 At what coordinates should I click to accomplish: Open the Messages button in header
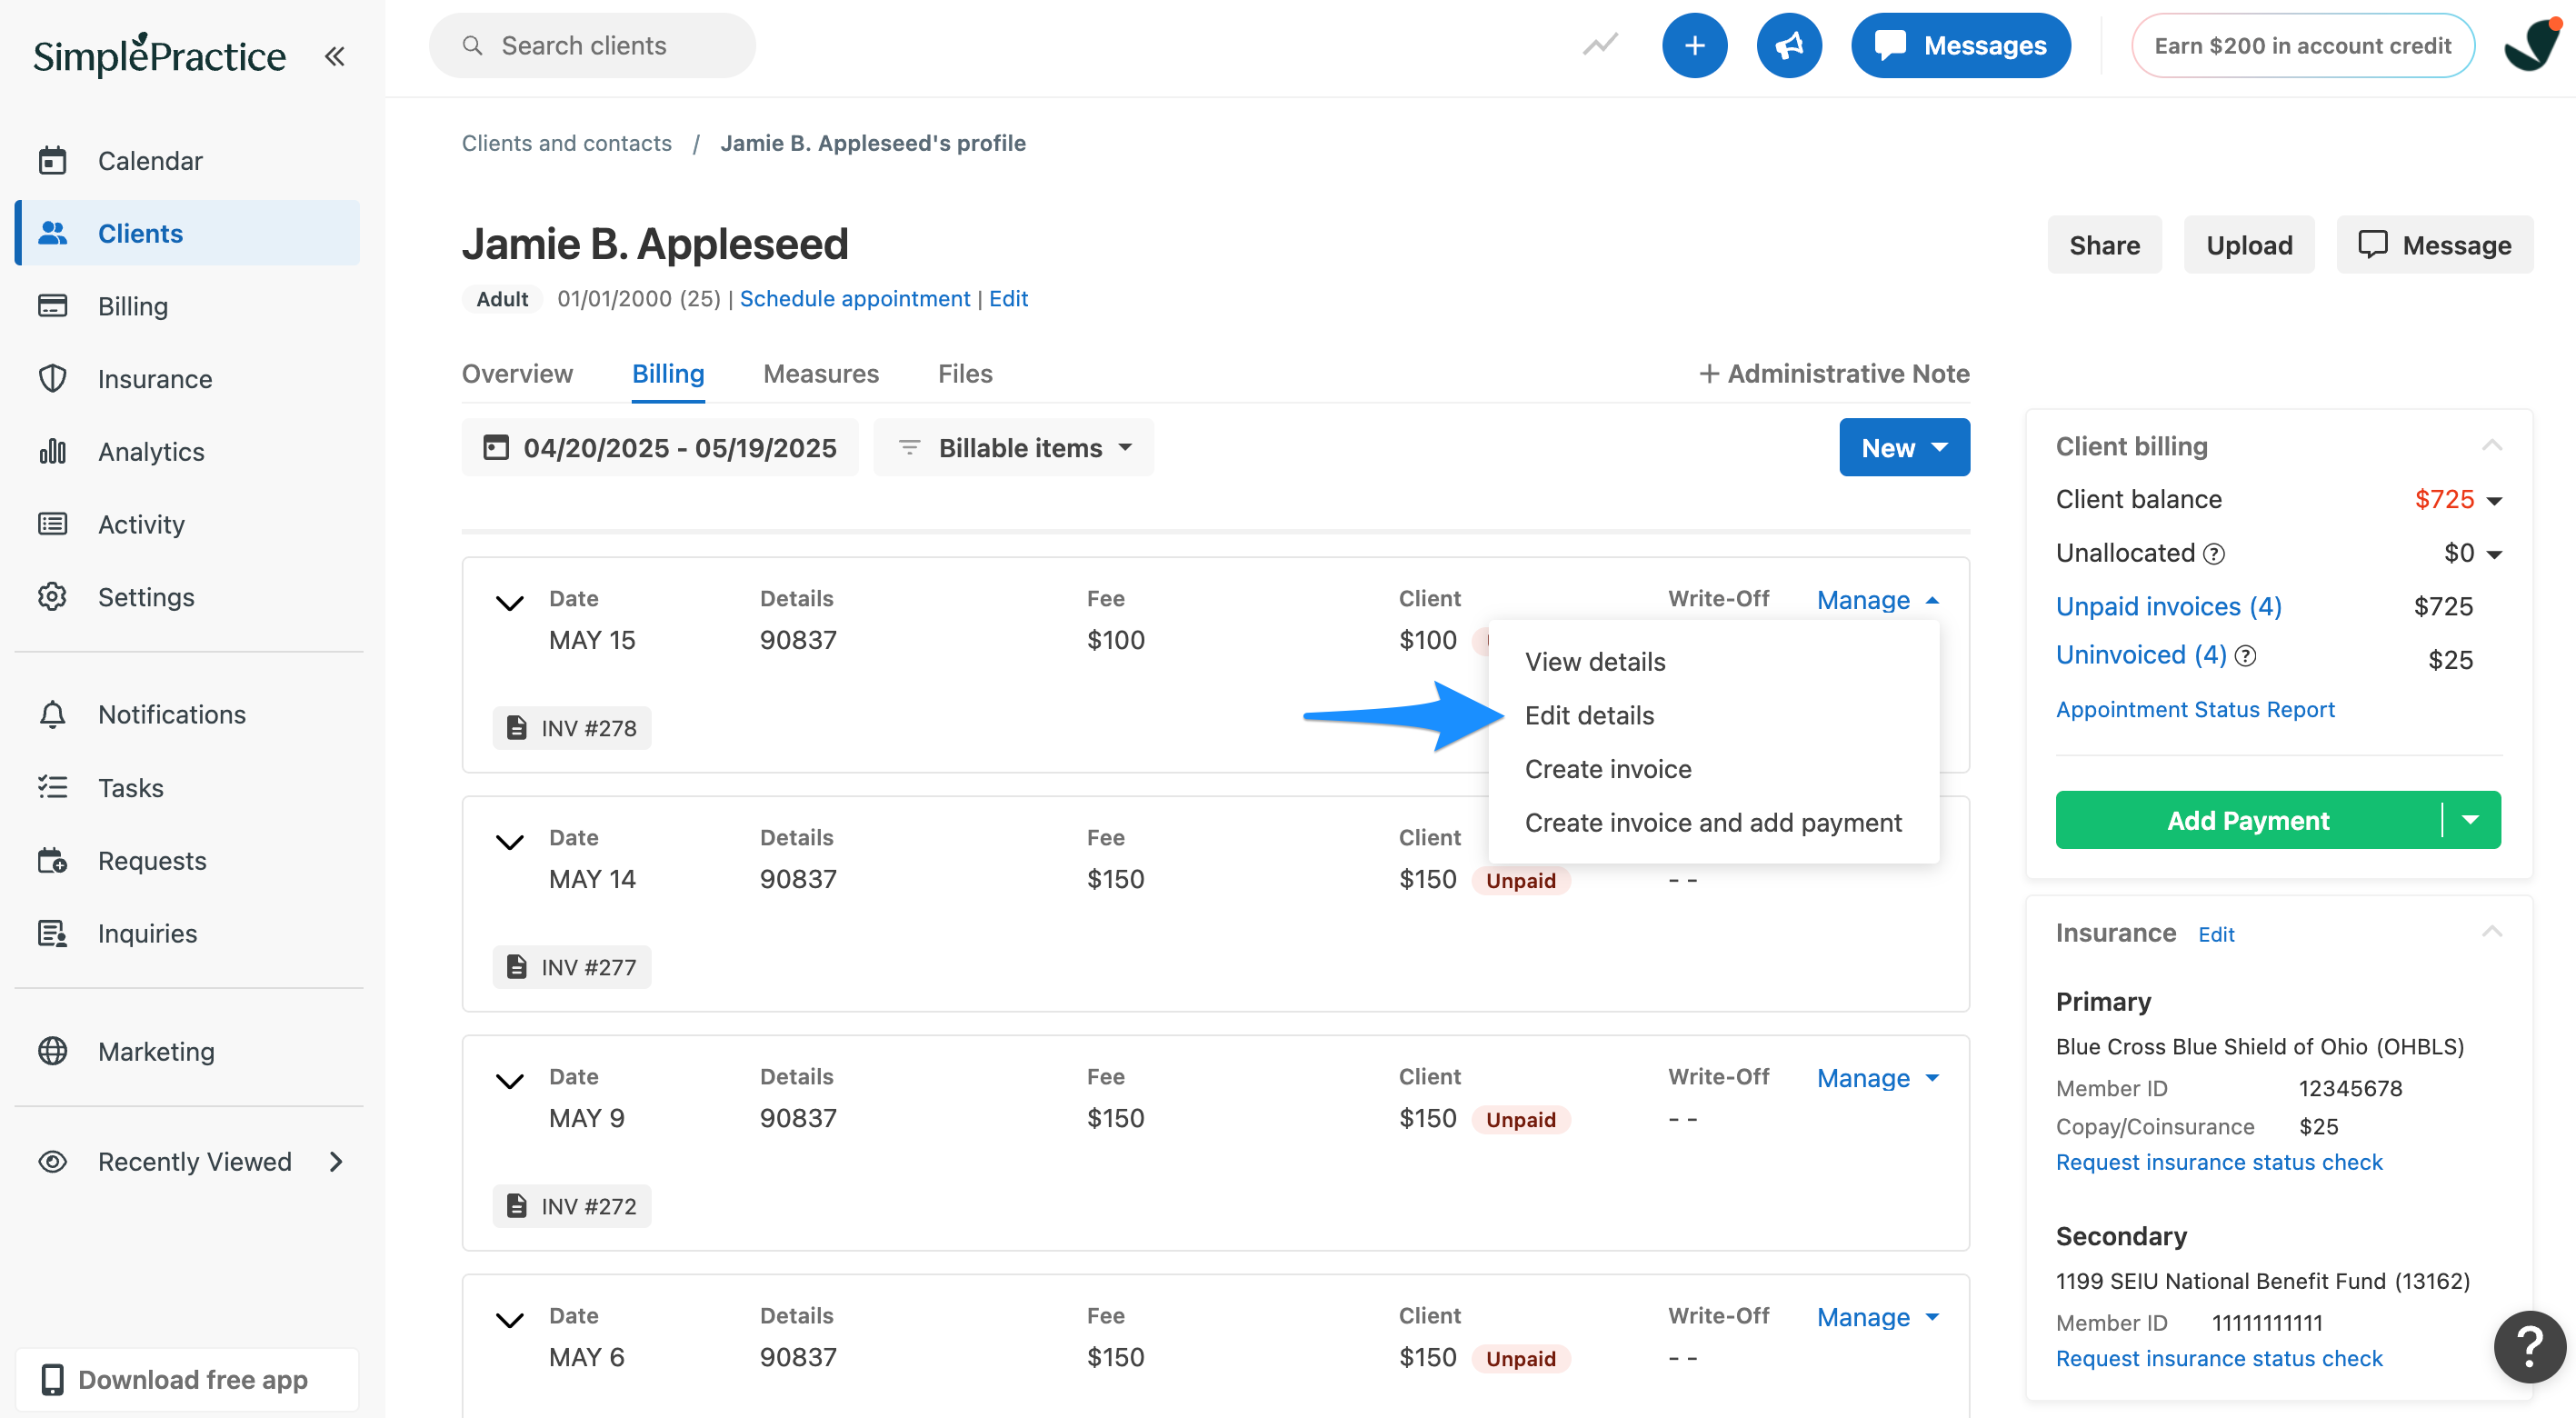click(1960, 45)
